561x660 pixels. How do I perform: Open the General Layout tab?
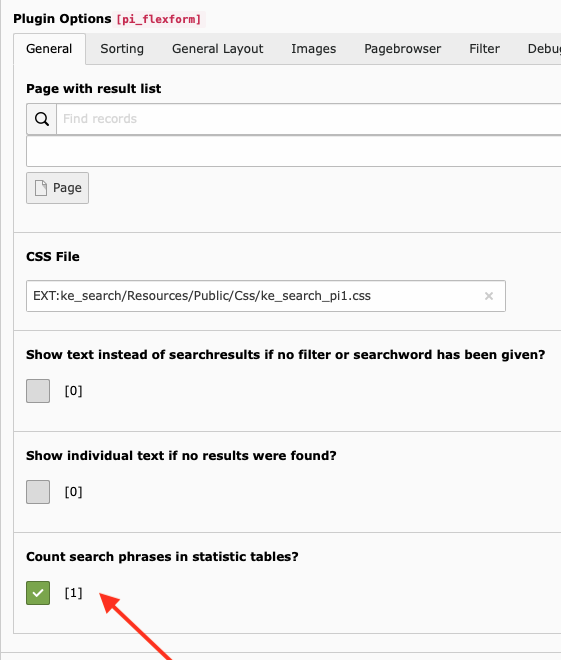point(218,49)
